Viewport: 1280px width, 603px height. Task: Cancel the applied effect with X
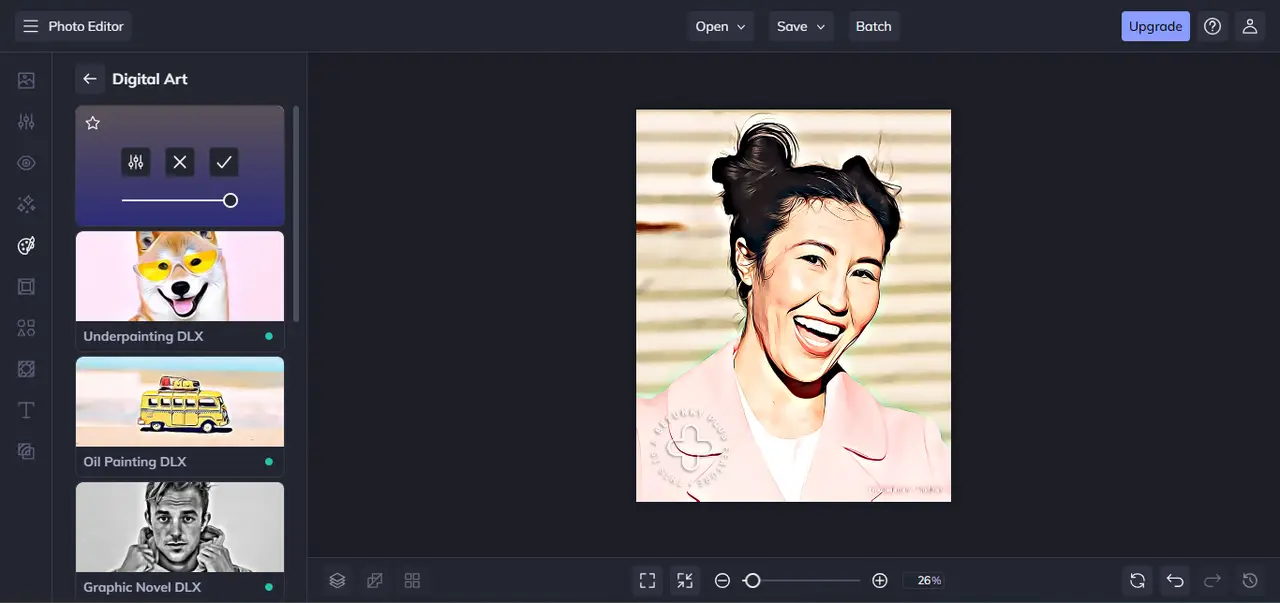(180, 162)
